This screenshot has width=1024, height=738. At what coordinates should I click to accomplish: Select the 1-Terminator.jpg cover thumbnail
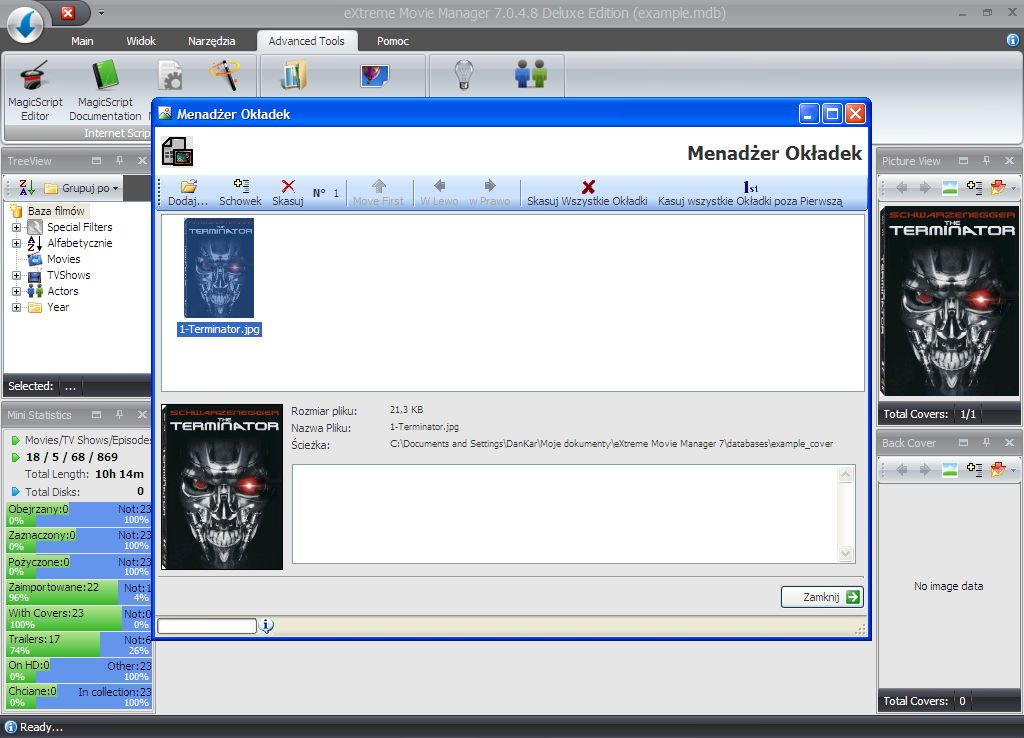tap(219, 277)
